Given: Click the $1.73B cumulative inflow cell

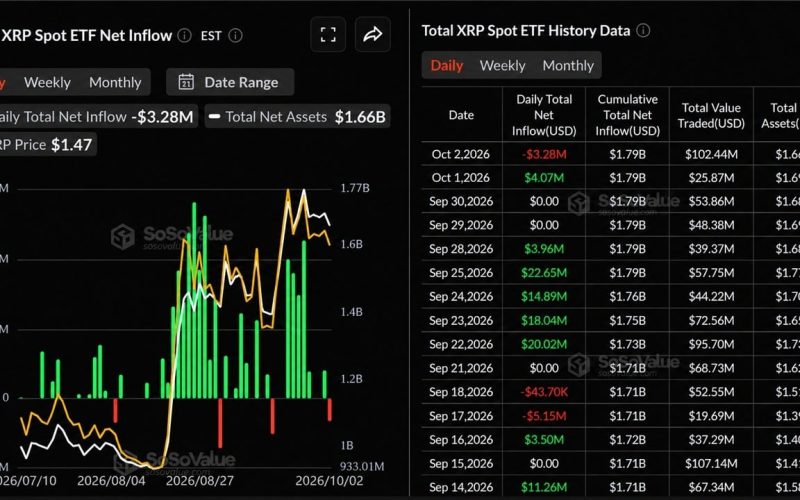Looking at the screenshot, I should (628, 344).
